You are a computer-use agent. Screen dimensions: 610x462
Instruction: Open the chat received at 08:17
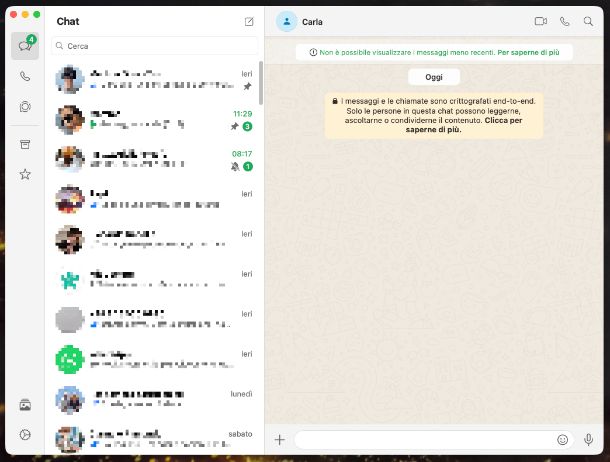click(x=155, y=159)
